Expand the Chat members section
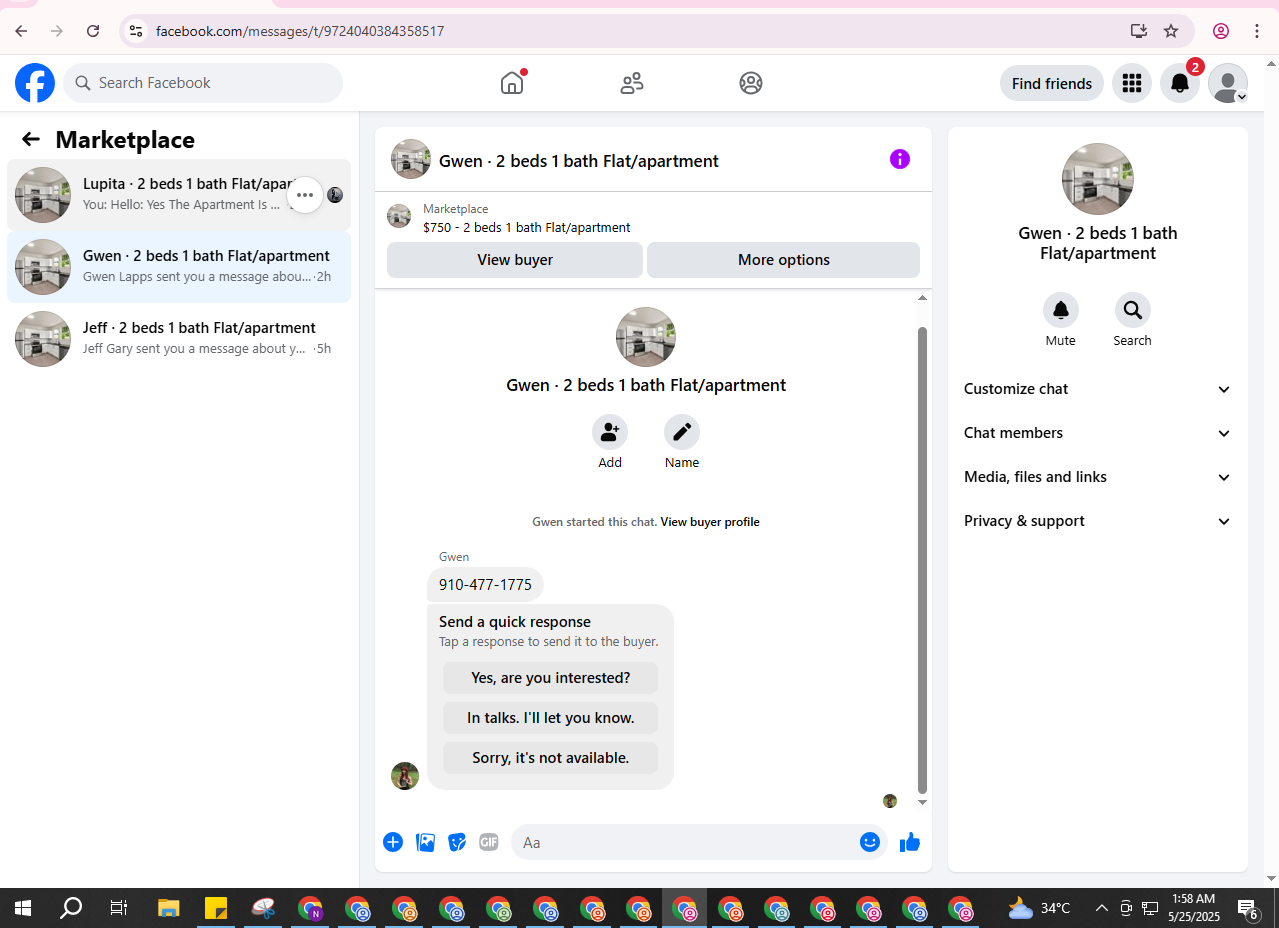 pos(1098,433)
